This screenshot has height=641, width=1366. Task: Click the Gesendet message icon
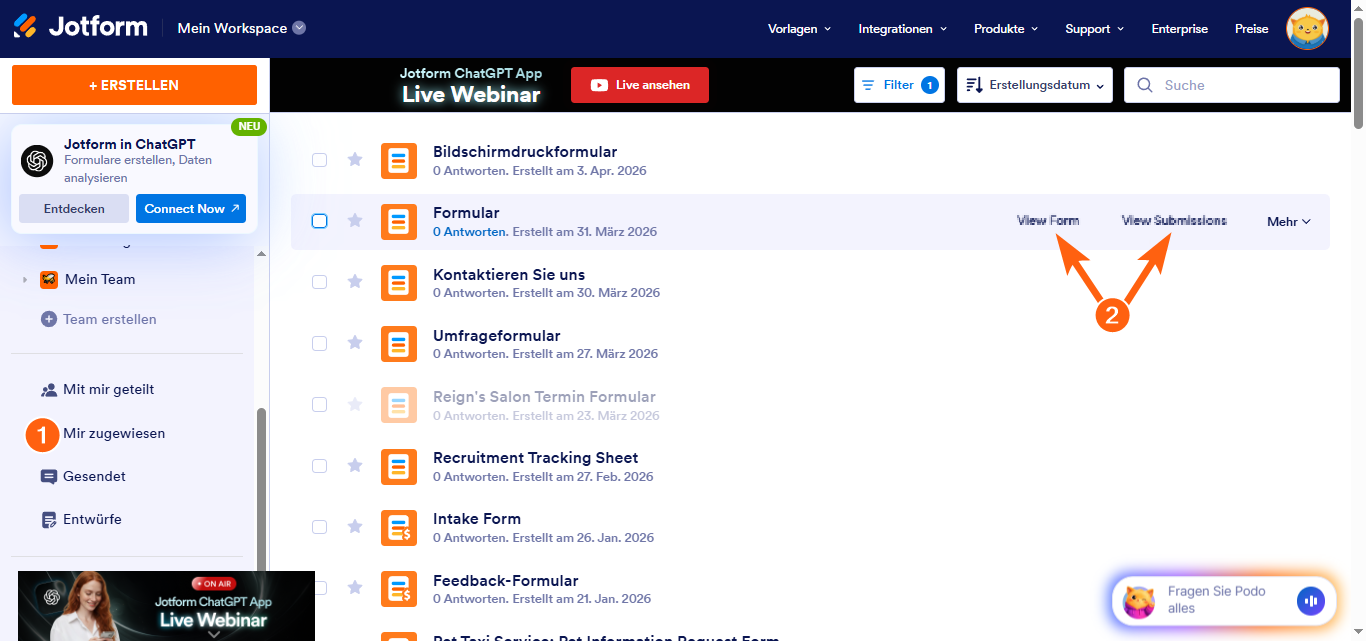click(x=49, y=477)
